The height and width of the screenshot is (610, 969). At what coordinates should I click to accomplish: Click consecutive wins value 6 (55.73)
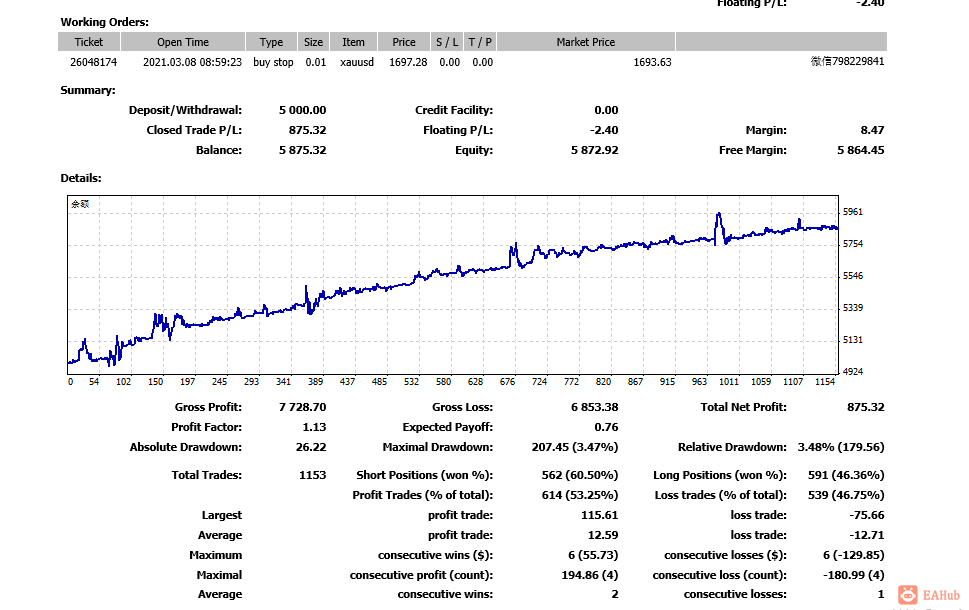tap(593, 555)
